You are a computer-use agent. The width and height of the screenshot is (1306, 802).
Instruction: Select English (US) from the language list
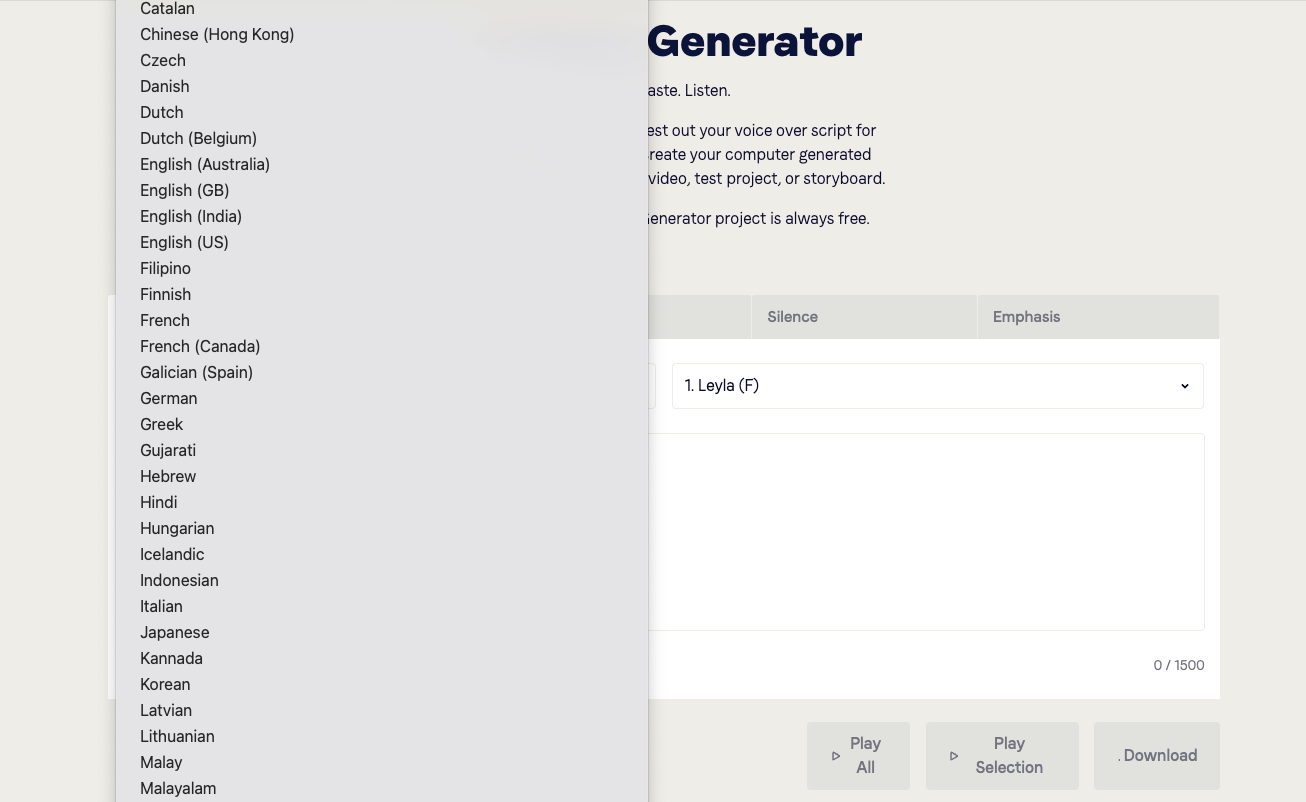(184, 242)
